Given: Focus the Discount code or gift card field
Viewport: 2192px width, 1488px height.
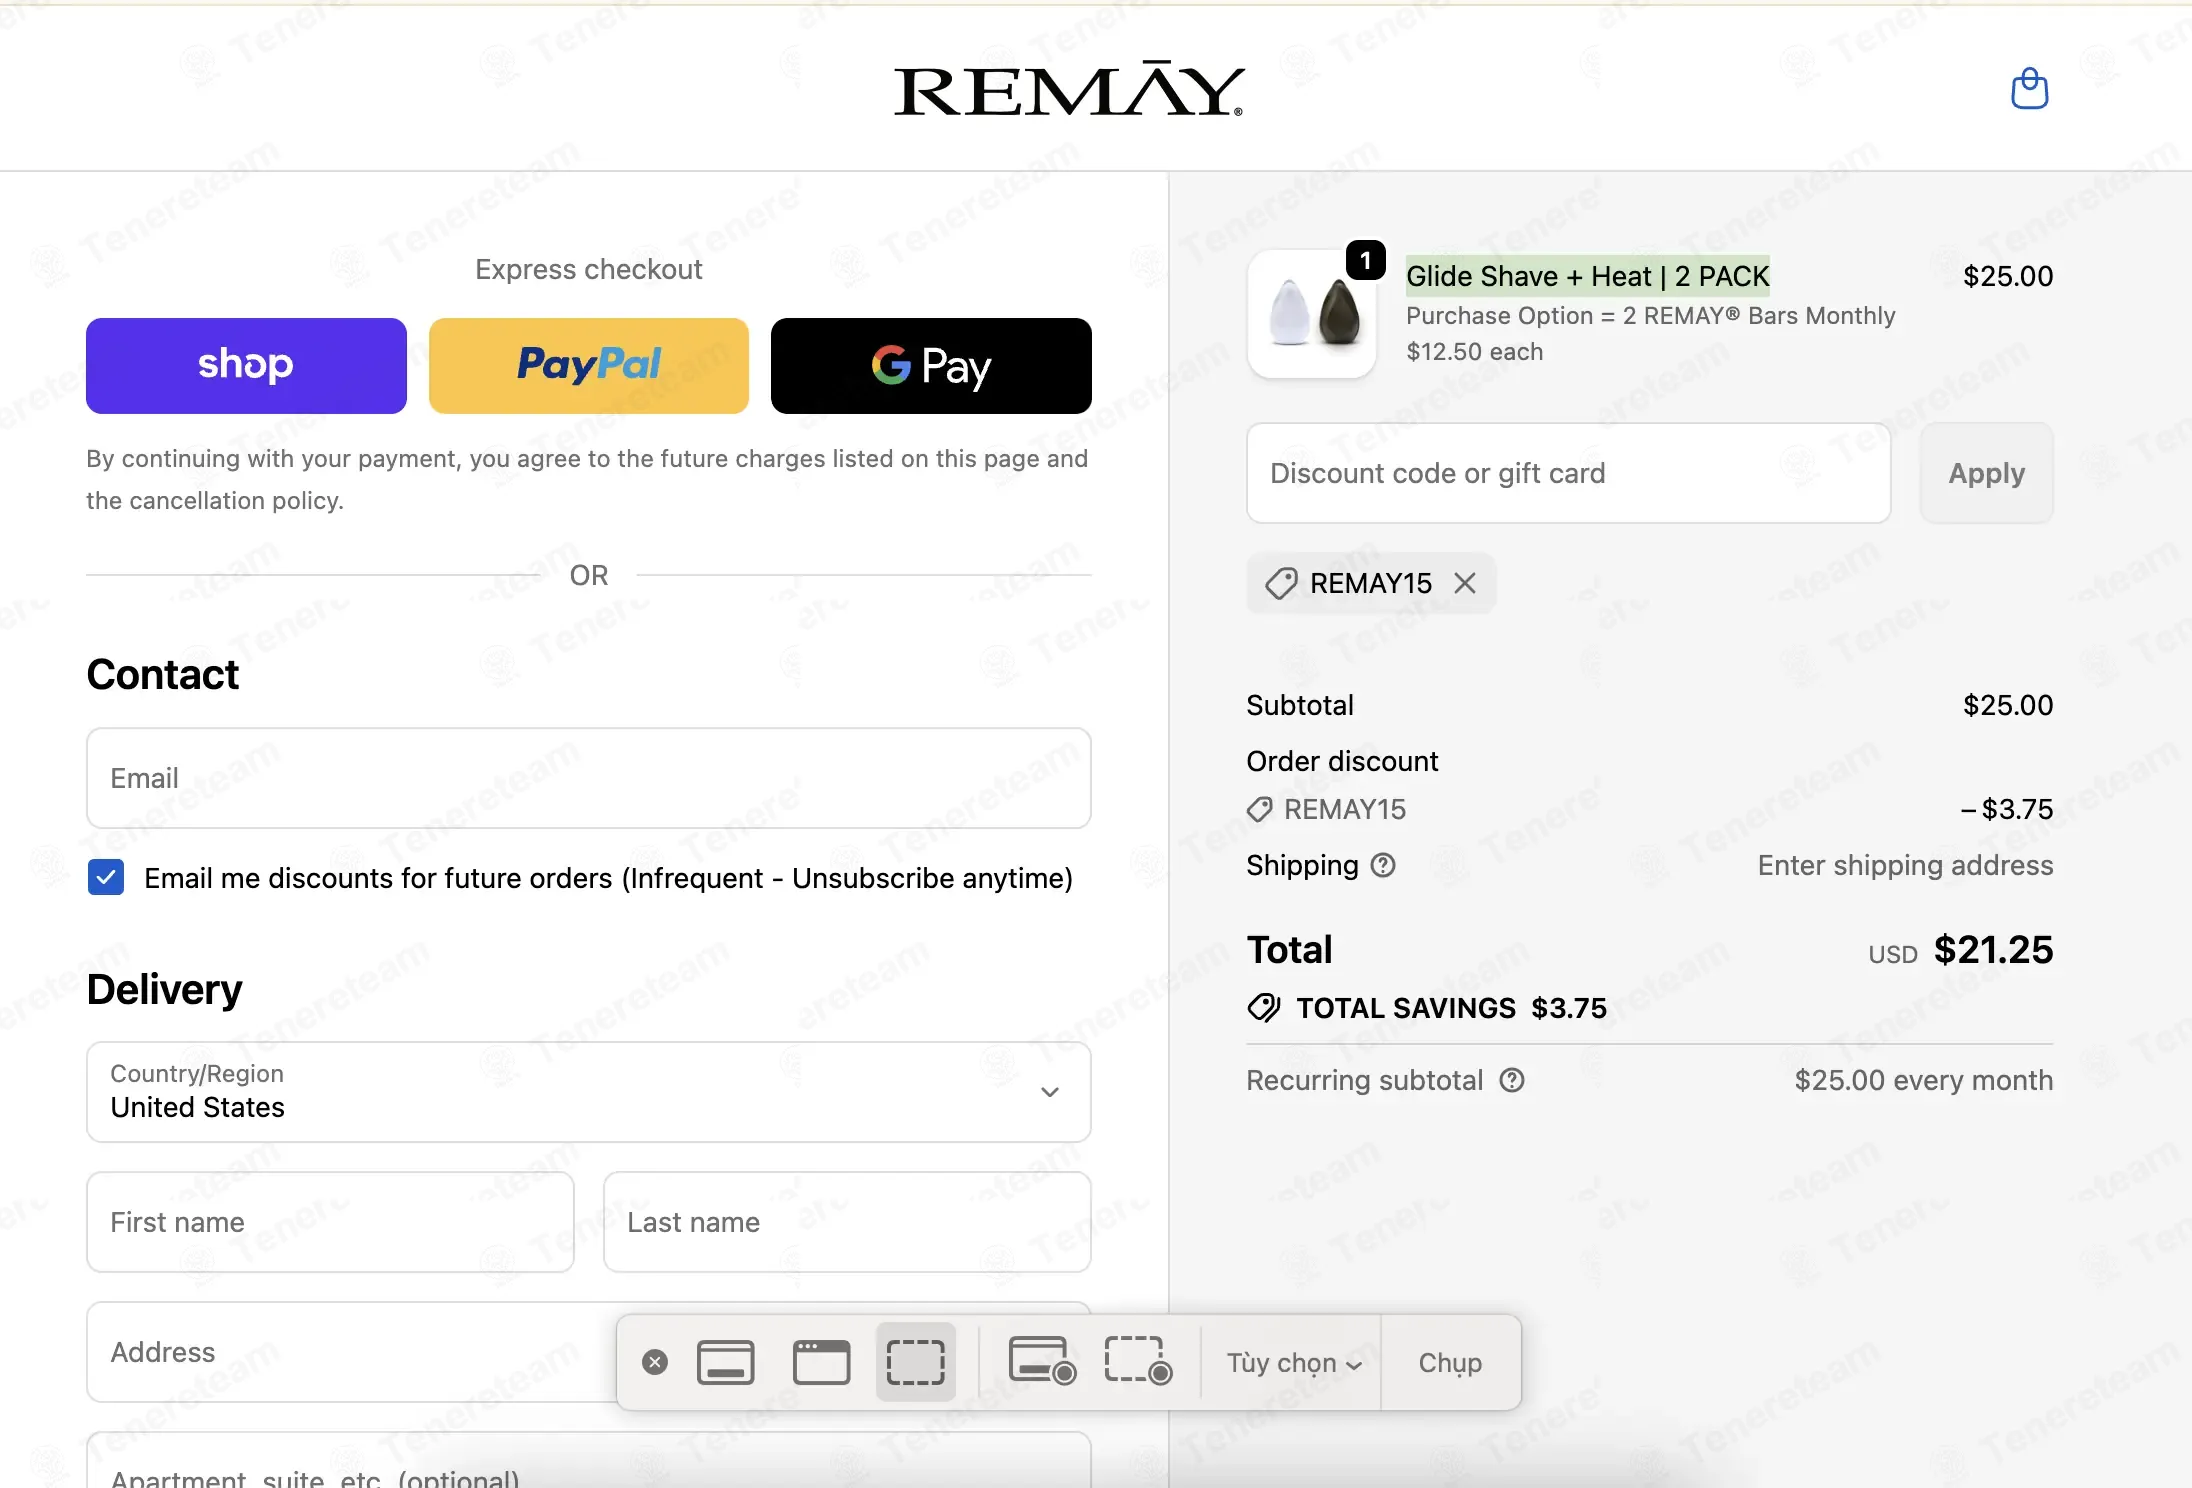Looking at the screenshot, I should (x=1568, y=473).
